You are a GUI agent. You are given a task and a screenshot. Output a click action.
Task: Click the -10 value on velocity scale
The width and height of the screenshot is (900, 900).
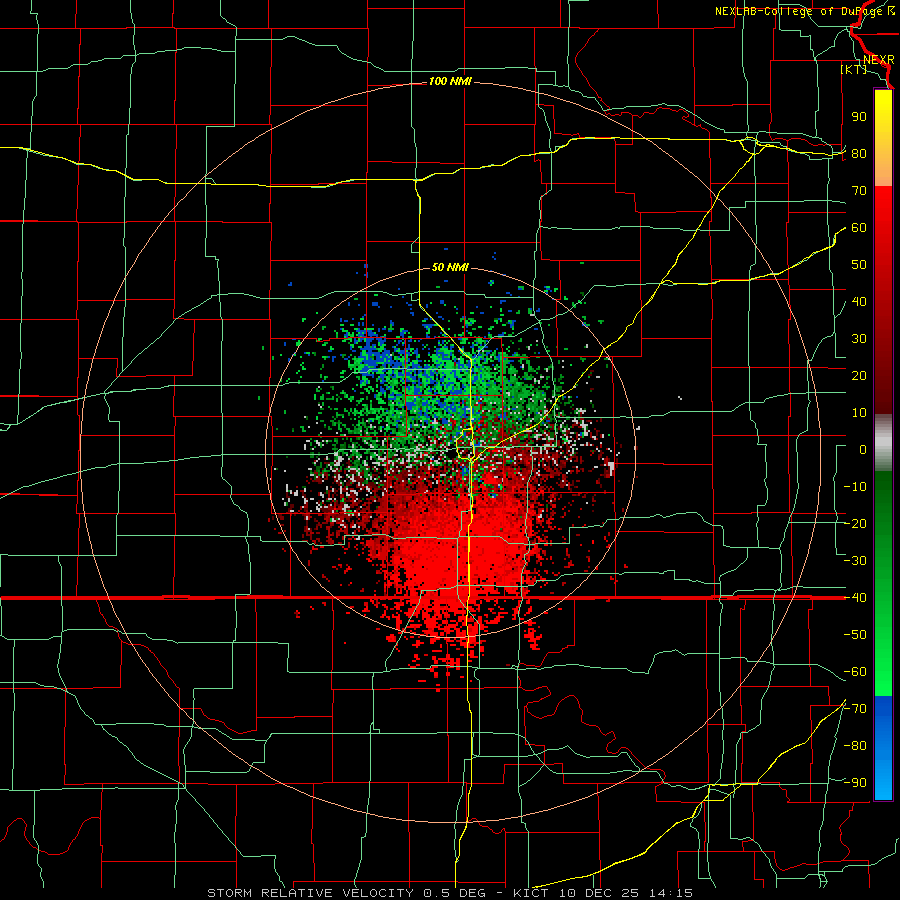pos(855,487)
